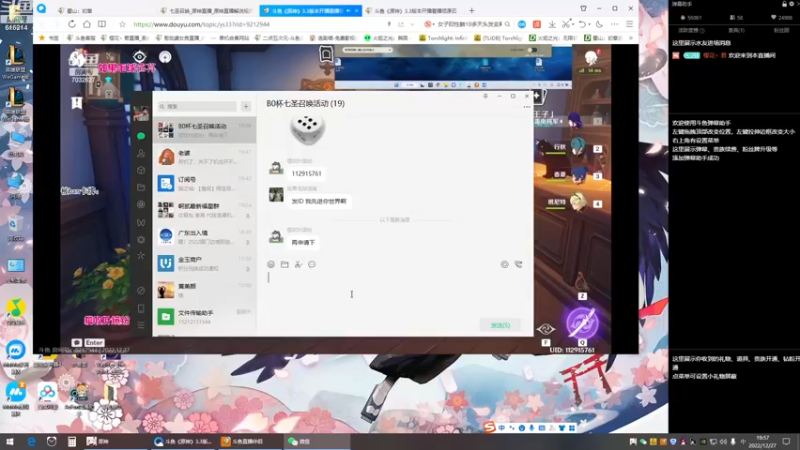The width and height of the screenshot is (800, 450).
Task: Focus the WeChat search field
Action: pyautogui.click(x=197, y=106)
